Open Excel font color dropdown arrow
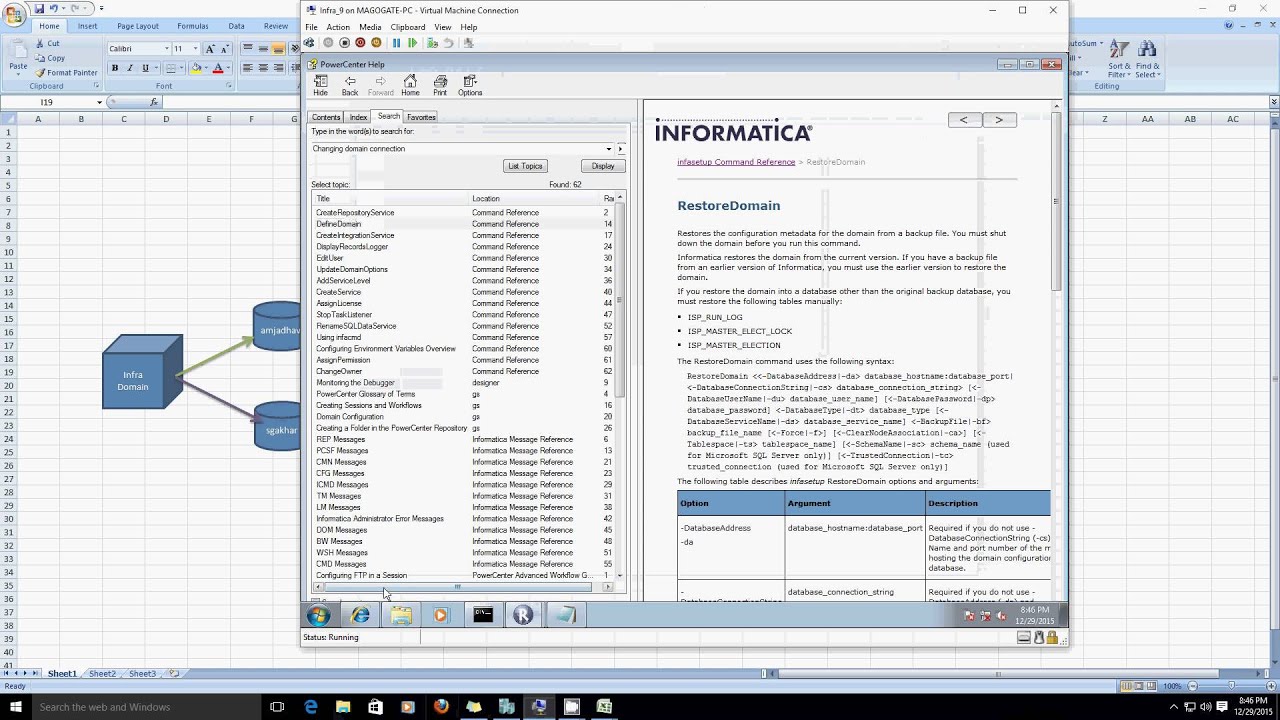The width and height of the screenshot is (1280, 720). tap(229, 68)
